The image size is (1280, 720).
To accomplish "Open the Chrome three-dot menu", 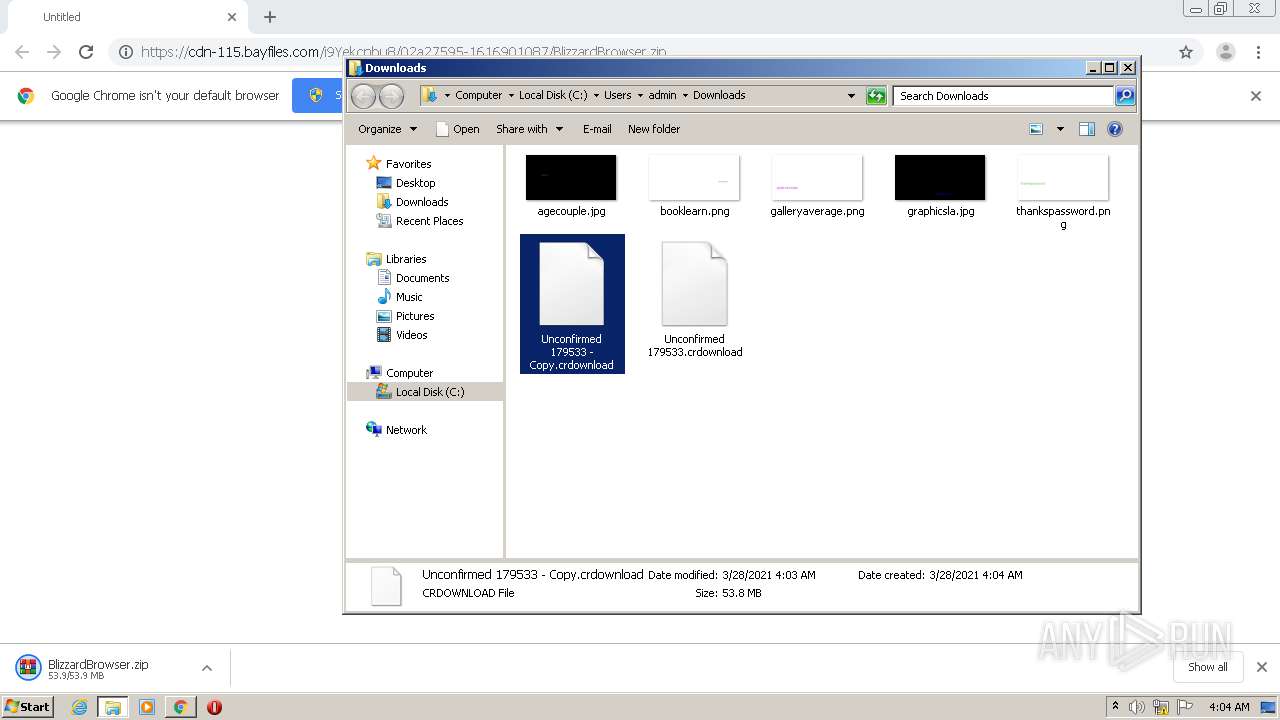I will pos(1259,52).
